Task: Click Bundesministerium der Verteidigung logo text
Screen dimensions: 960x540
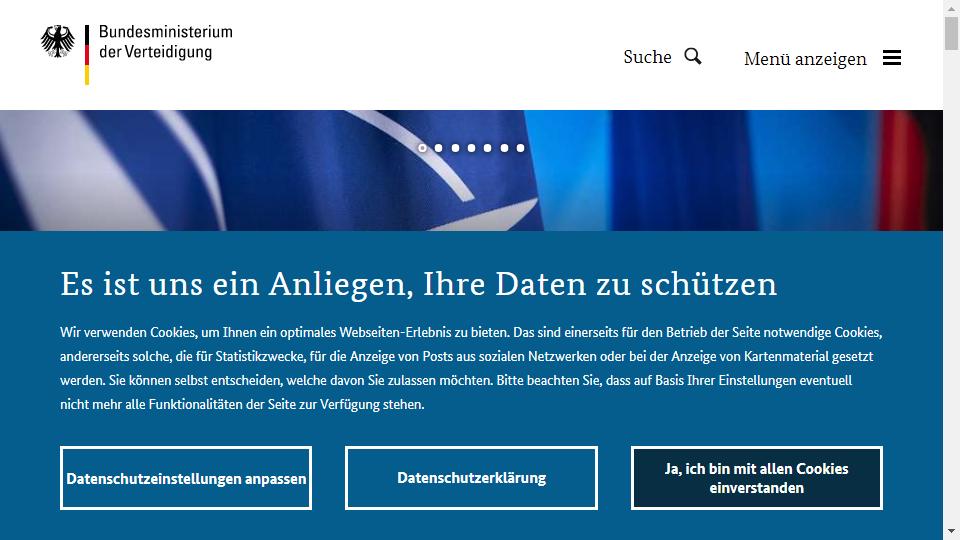Action: [x=165, y=42]
